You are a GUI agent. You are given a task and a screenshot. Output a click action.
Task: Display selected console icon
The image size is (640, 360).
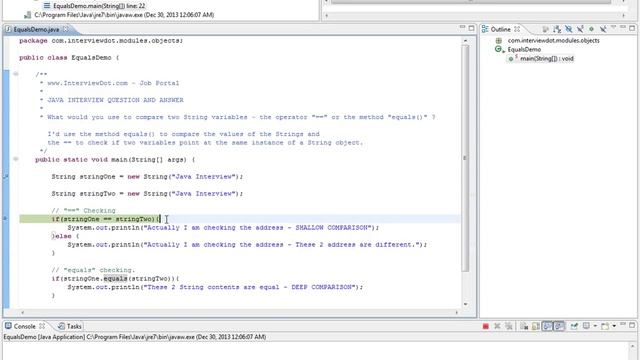pos(586,326)
